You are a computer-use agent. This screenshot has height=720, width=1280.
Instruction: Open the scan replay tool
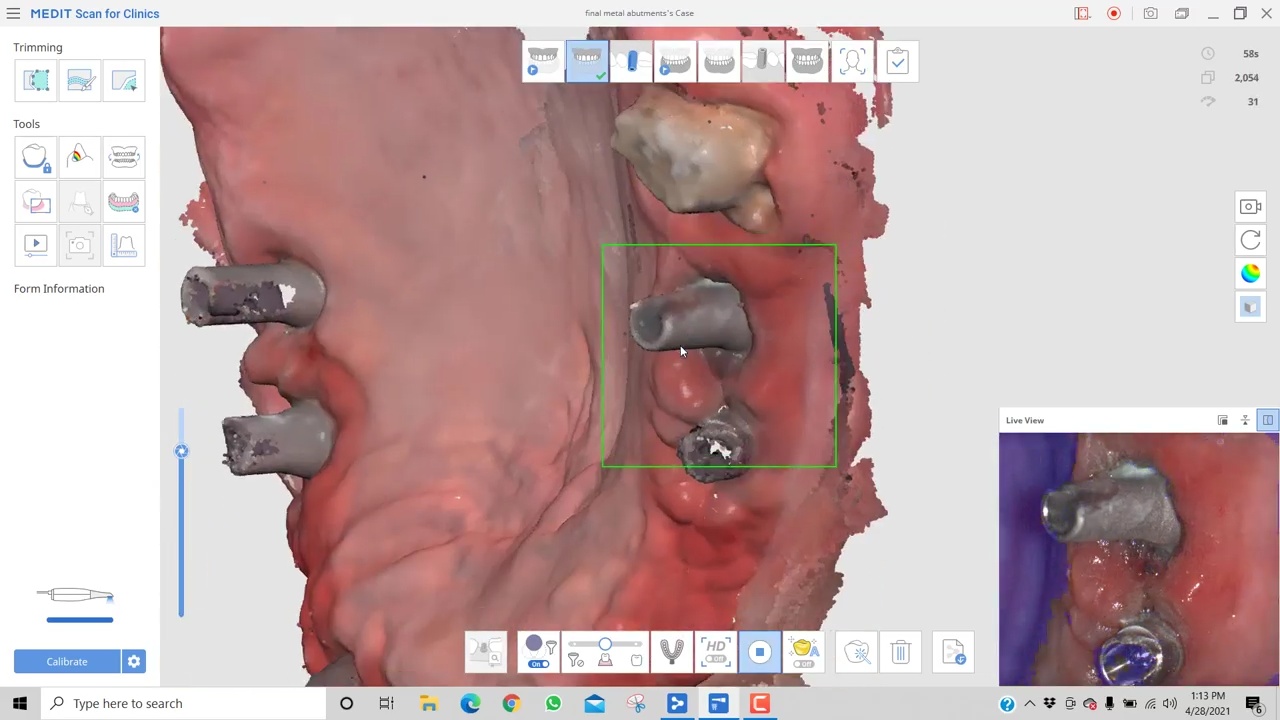[x=36, y=245]
